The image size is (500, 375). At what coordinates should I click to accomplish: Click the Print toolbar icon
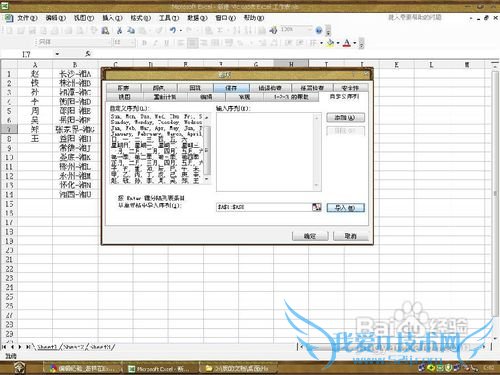(68, 31)
